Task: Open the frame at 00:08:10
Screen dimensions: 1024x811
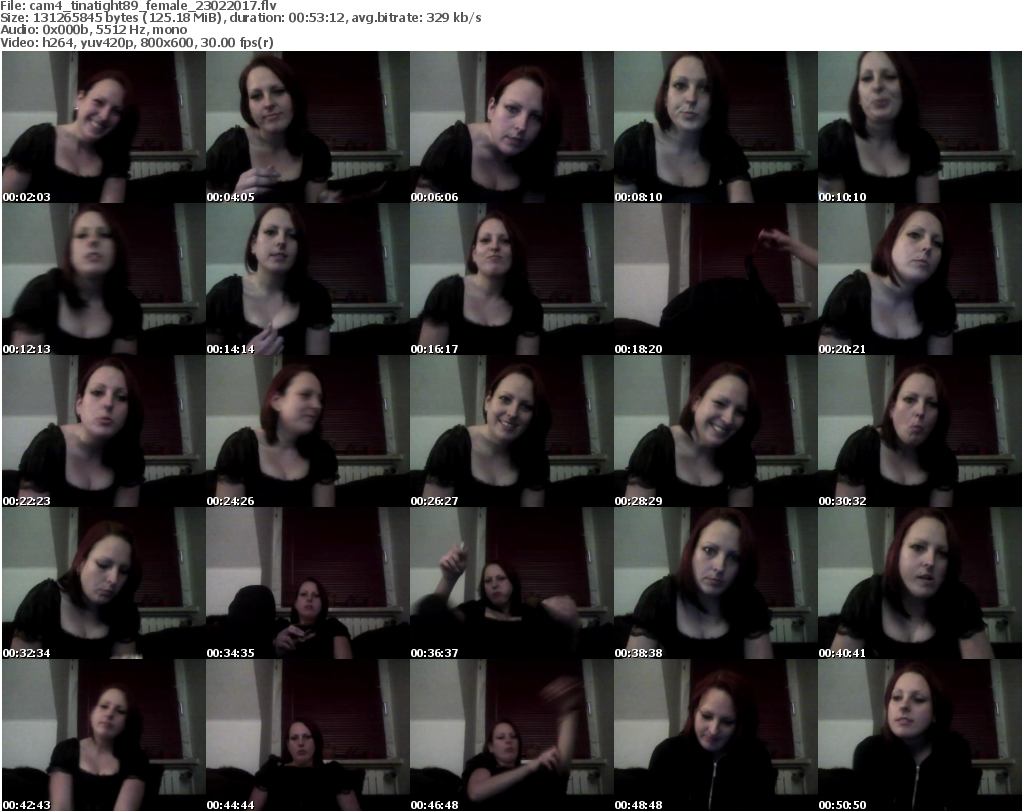Action: tap(716, 127)
